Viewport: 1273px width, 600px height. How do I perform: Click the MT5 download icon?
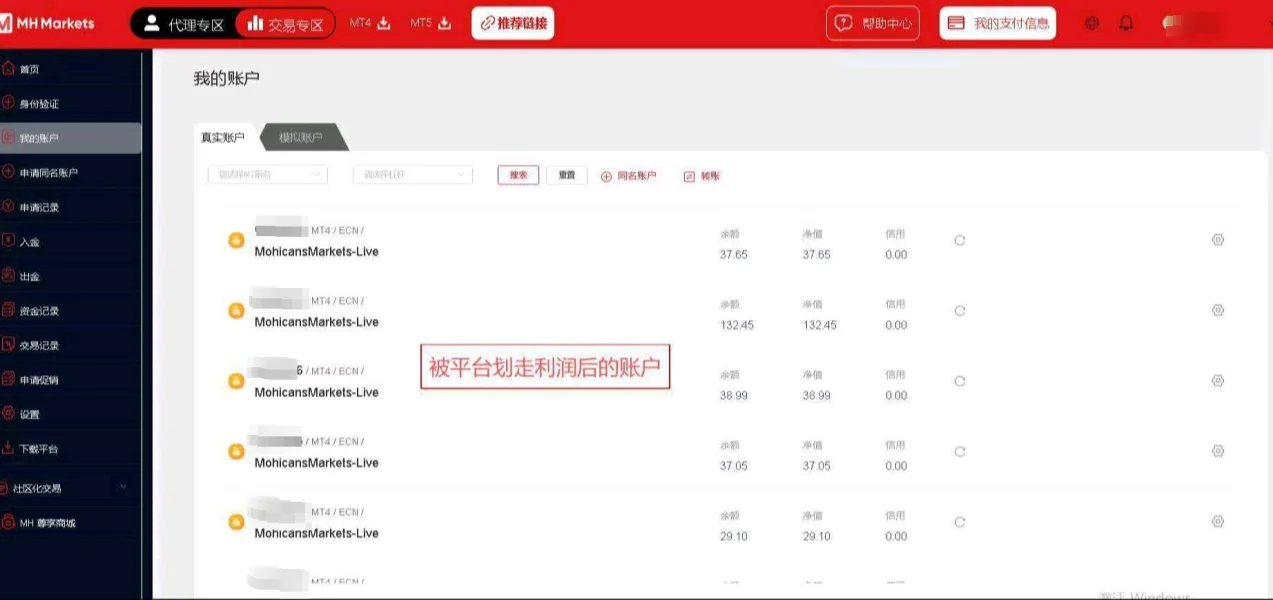click(x=445, y=23)
